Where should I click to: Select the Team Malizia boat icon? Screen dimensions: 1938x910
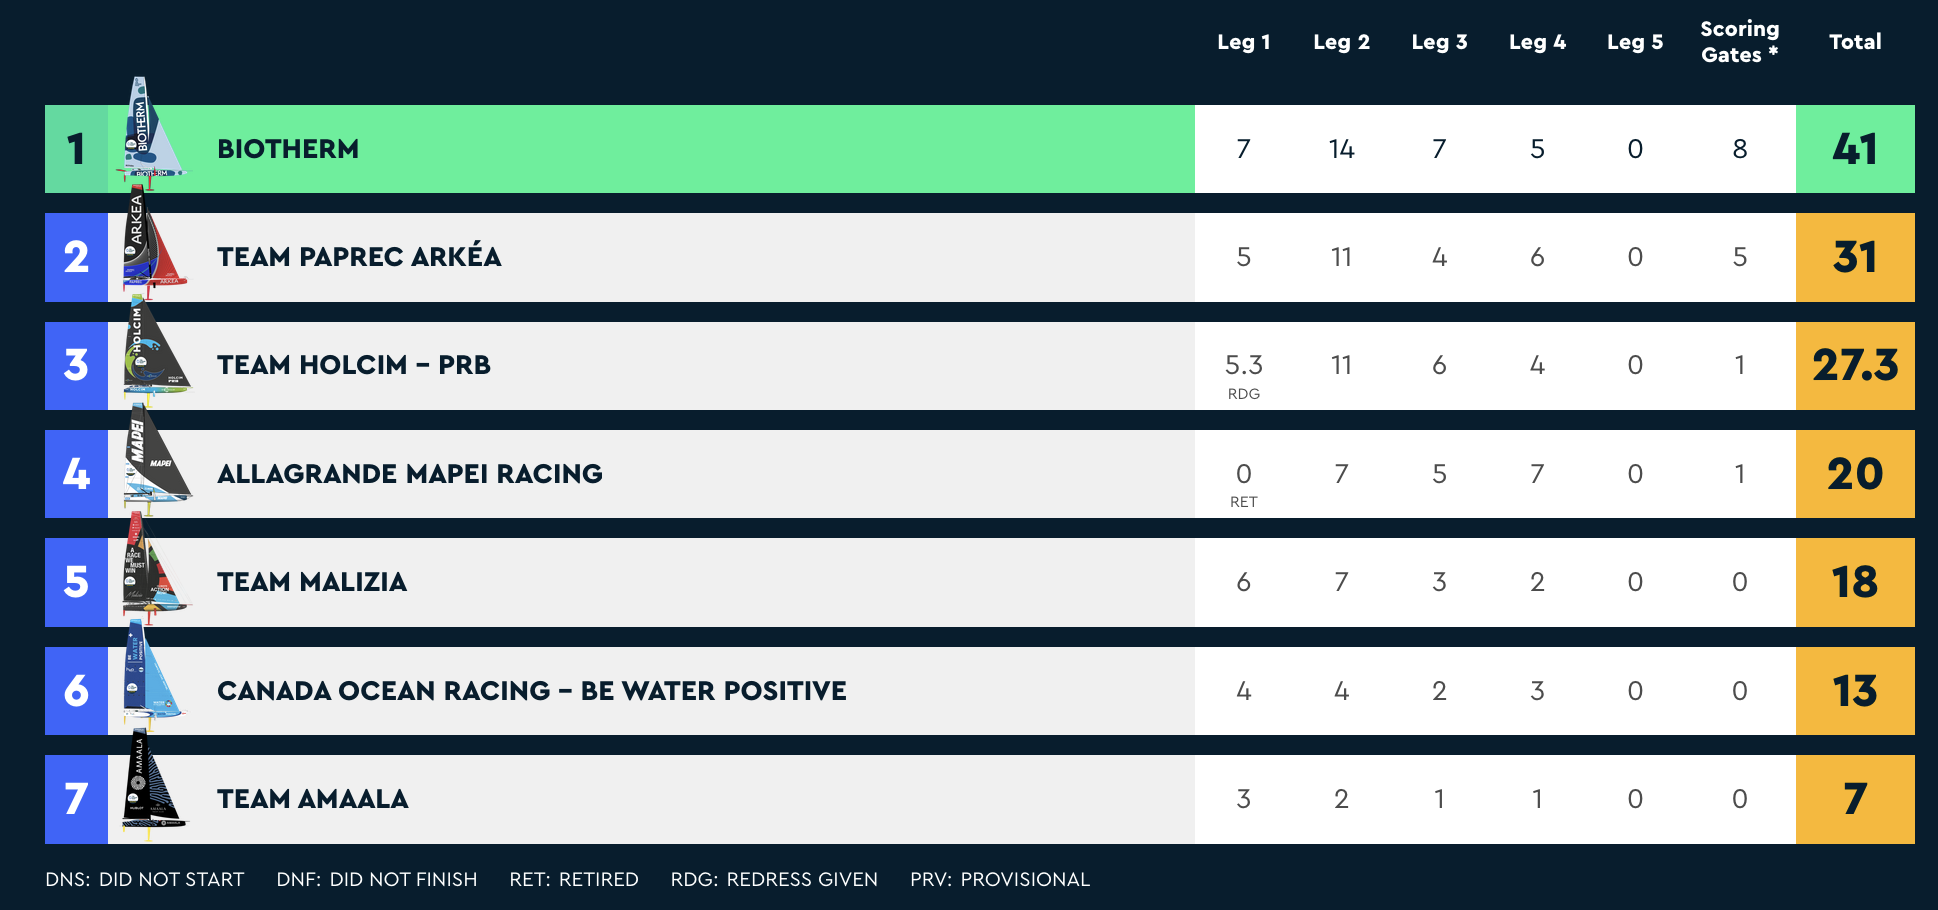(x=155, y=565)
